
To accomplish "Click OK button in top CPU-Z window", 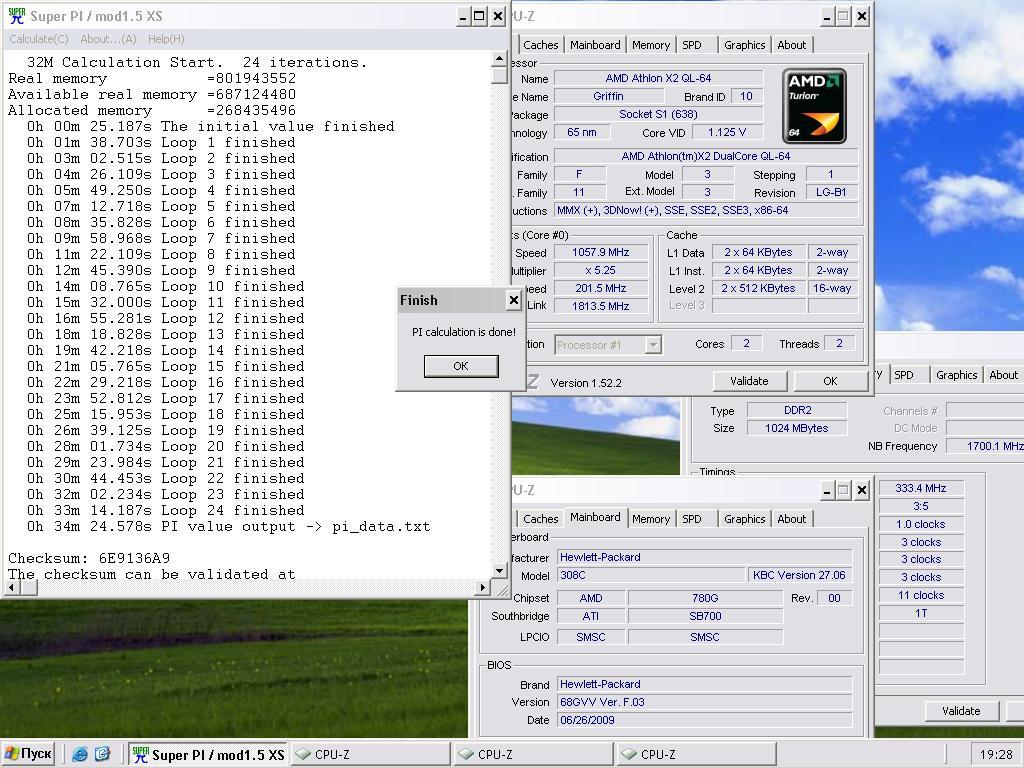I will pyautogui.click(x=830, y=381).
